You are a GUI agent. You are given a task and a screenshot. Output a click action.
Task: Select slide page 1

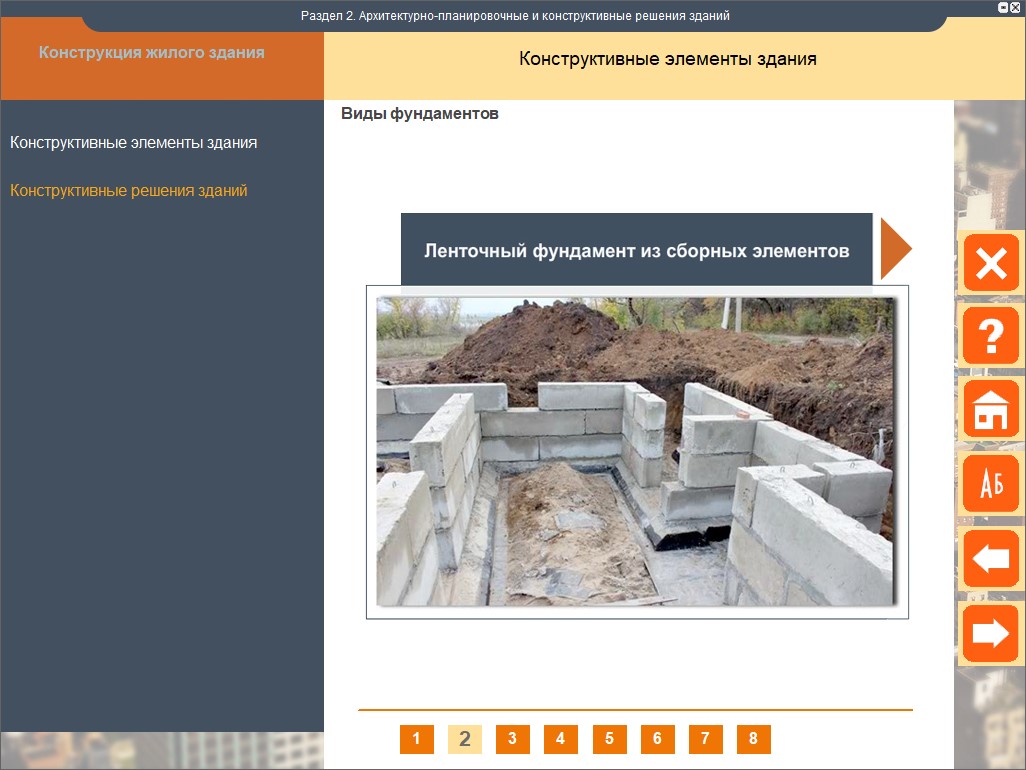pyautogui.click(x=416, y=739)
